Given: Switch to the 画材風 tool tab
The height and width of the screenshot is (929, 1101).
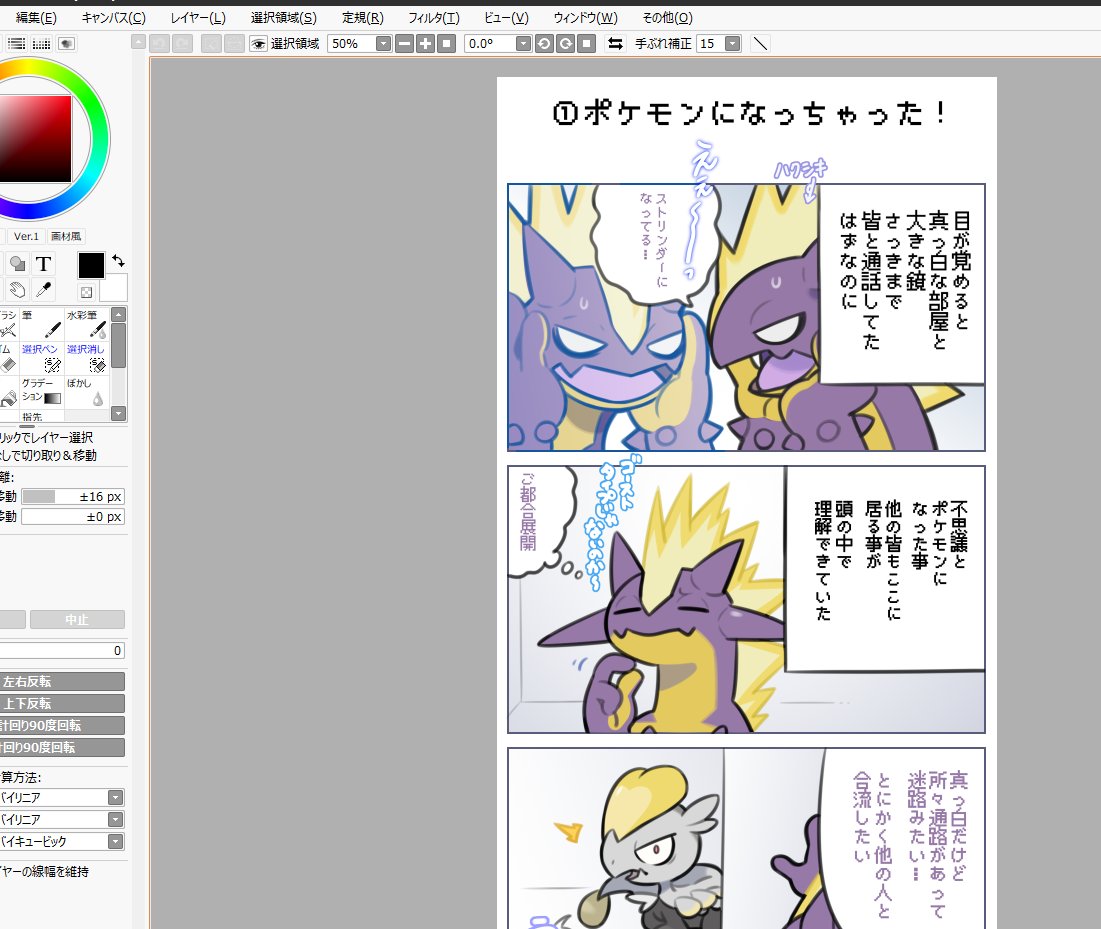Looking at the screenshot, I should tap(66, 236).
